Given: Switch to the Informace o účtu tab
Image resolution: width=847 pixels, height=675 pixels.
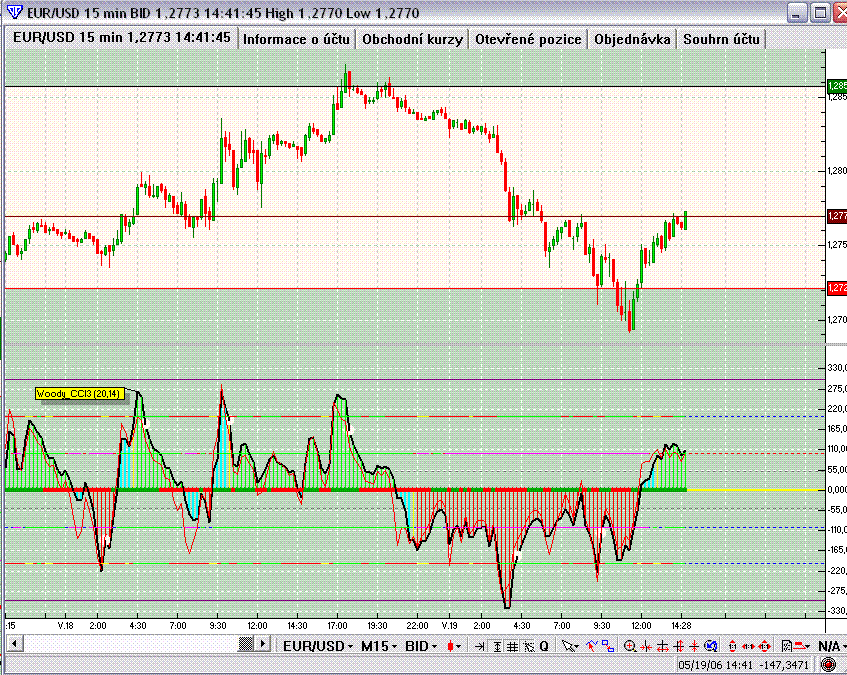Looking at the screenshot, I should (x=296, y=39).
